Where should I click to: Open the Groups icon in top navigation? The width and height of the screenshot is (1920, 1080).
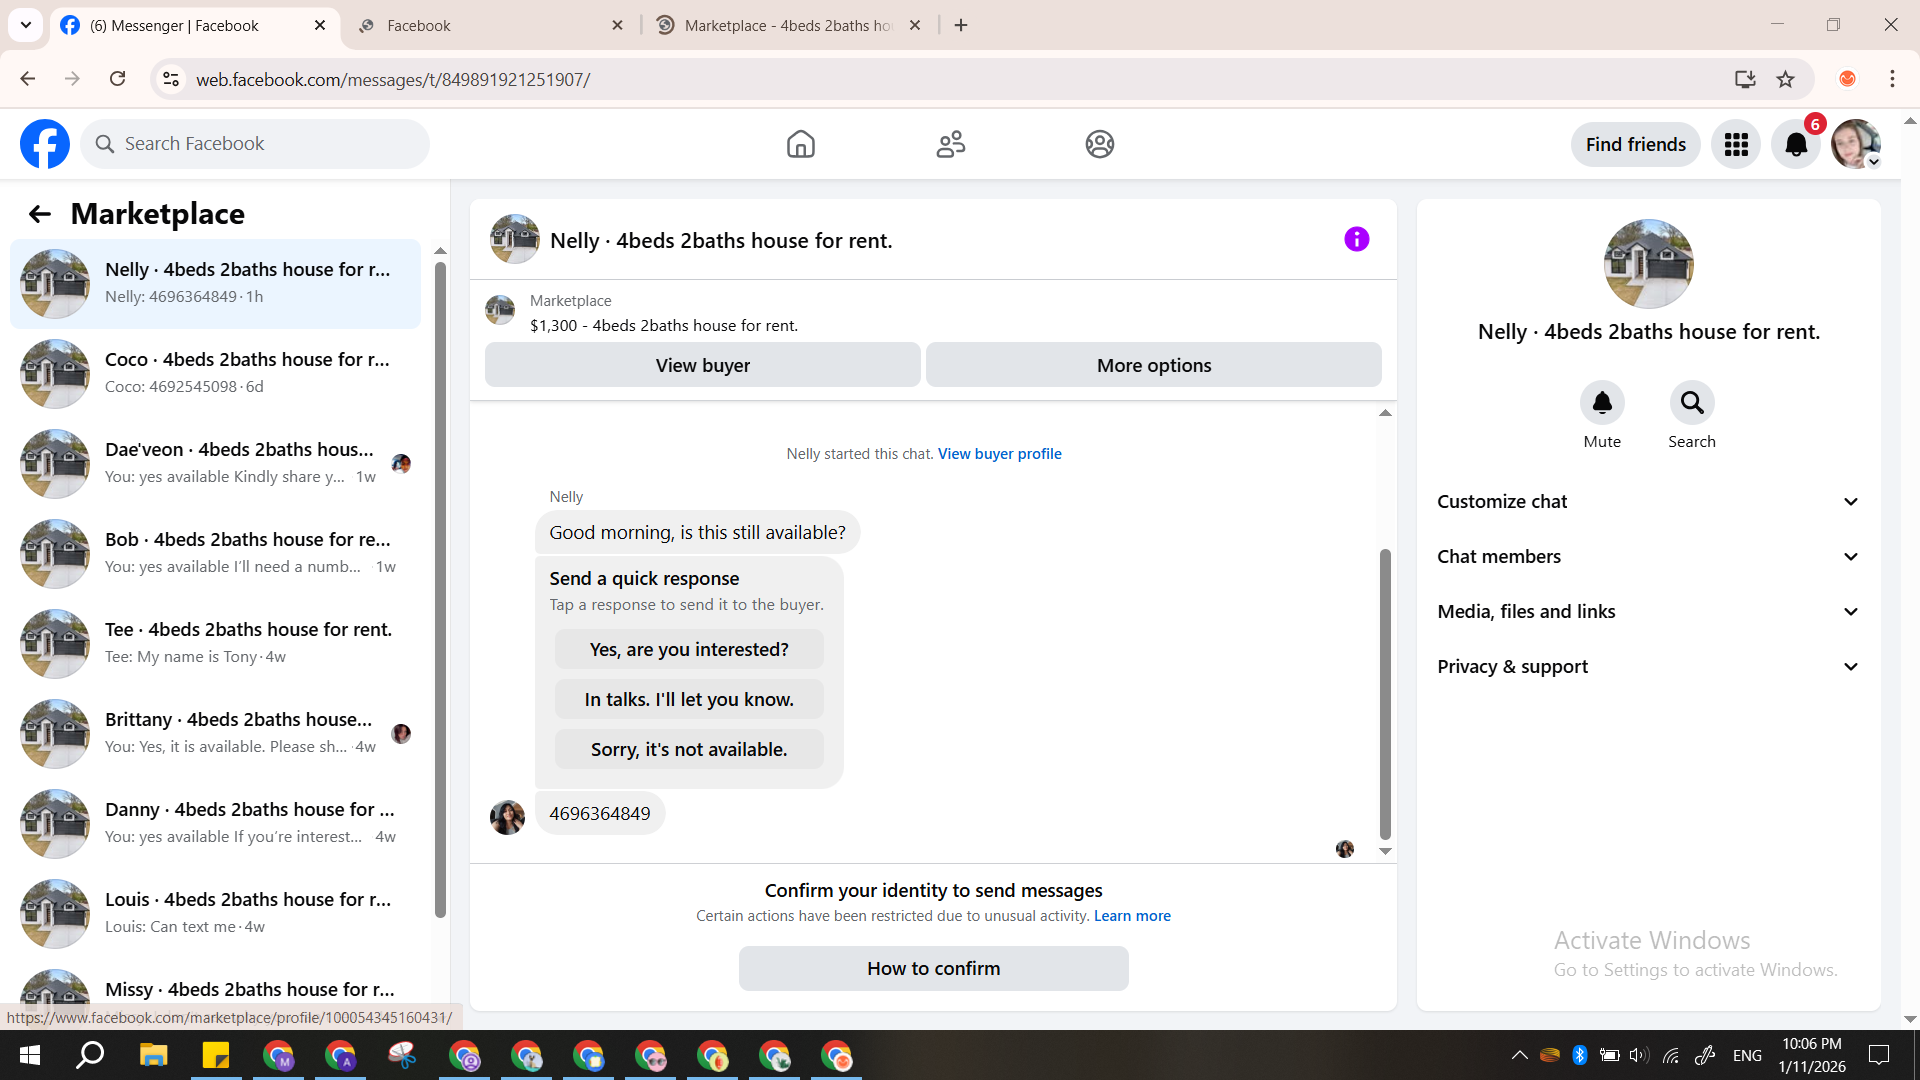1100,144
